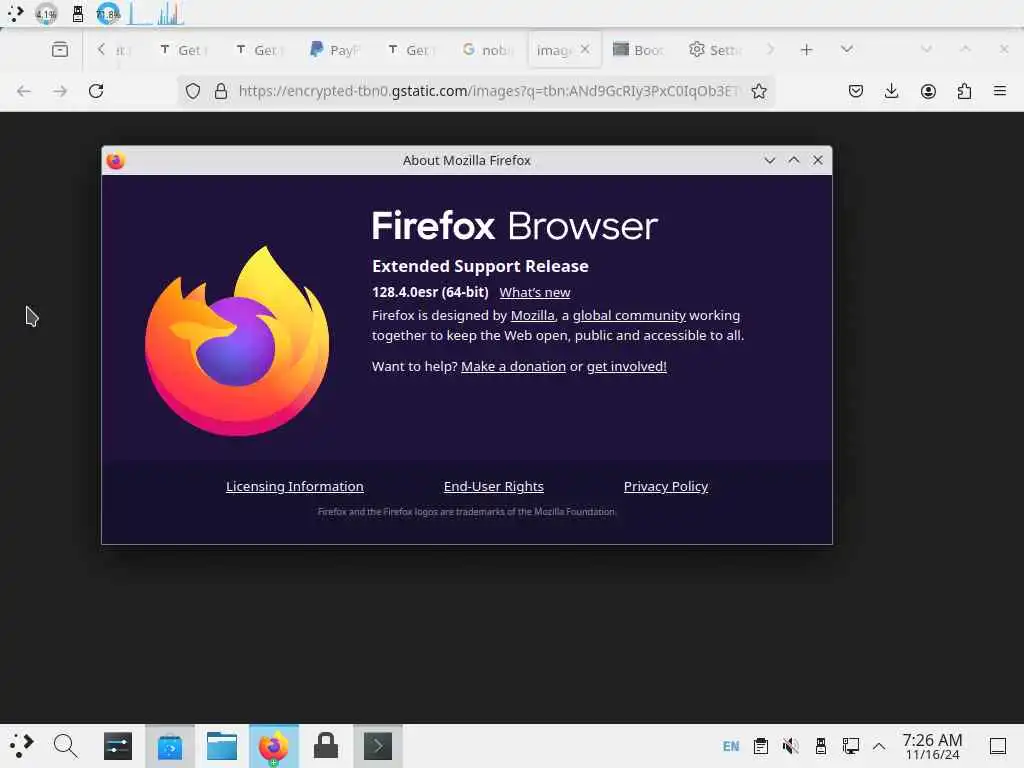Open the global community link
This screenshot has width=1024, height=768.
[629, 315]
